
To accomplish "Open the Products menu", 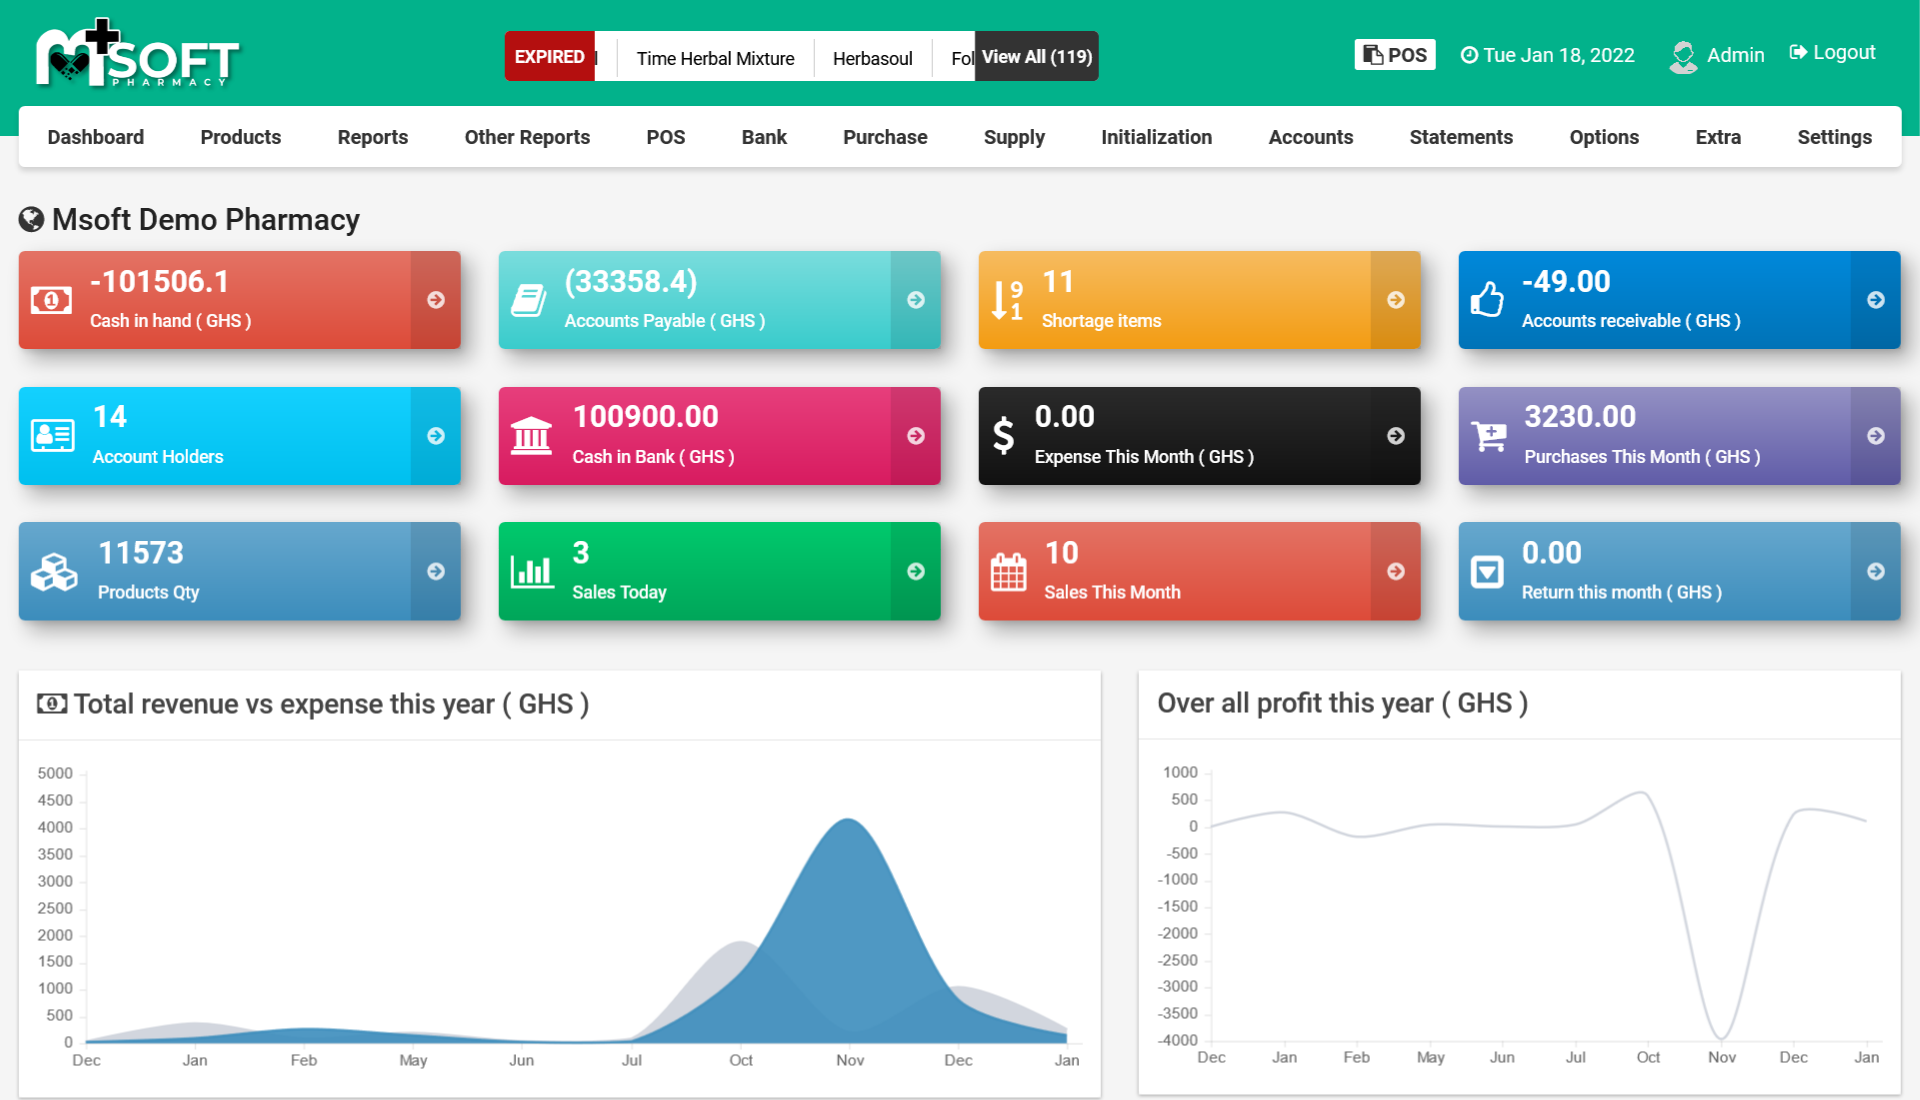I will coord(241,137).
